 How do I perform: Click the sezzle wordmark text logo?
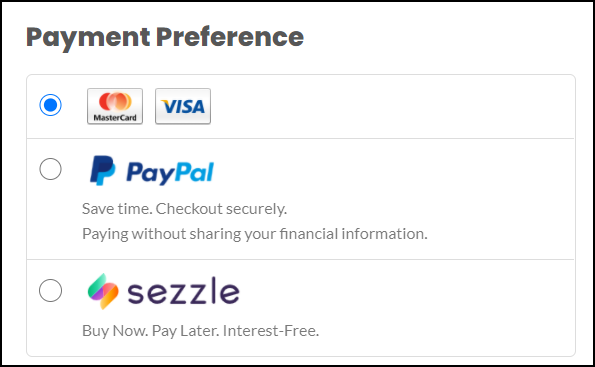184,291
